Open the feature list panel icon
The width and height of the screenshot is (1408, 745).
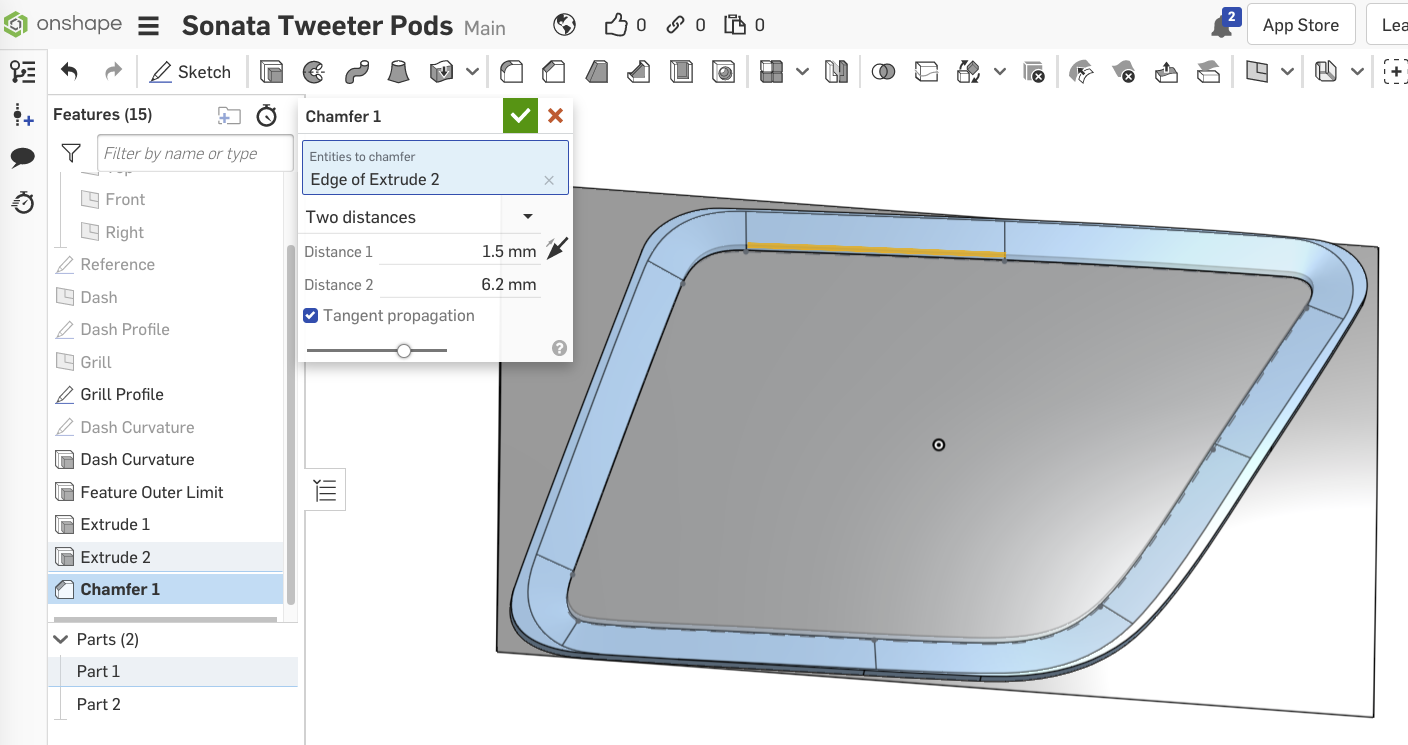22,72
